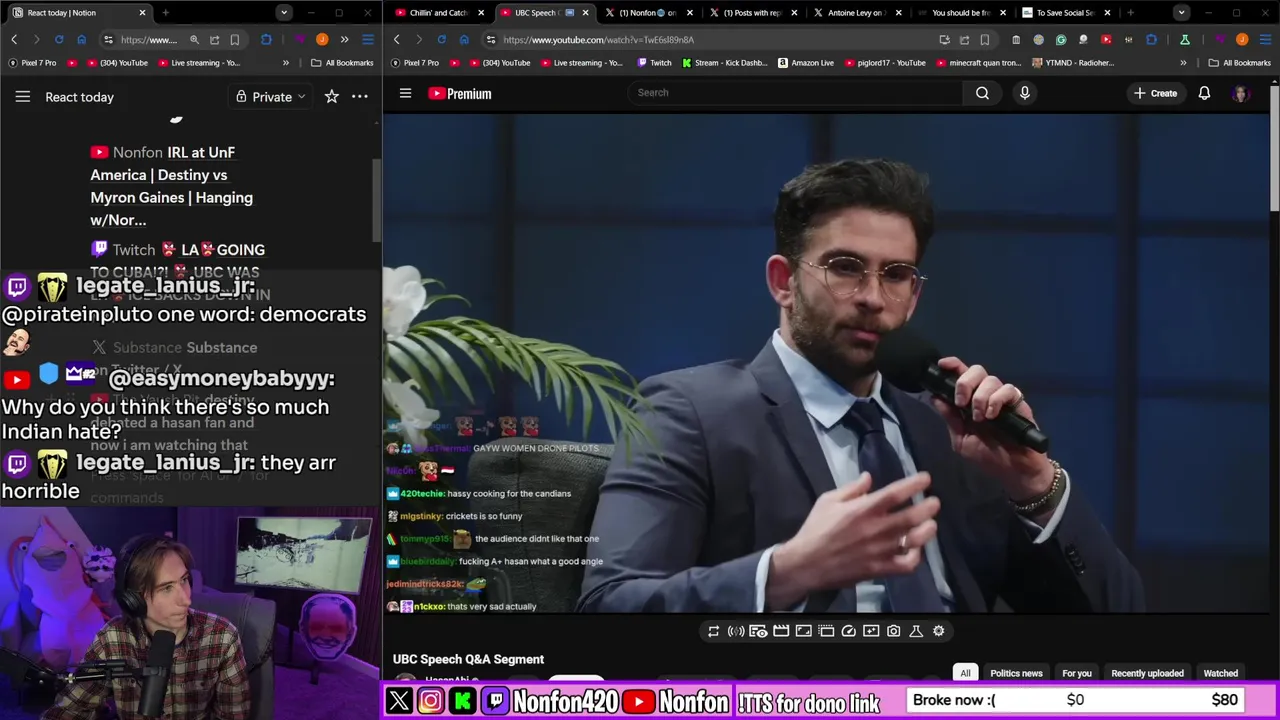Image resolution: width=1280 pixels, height=720 pixels.
Task: Switch to the (1) Nonfon X tab
Action: 648,13
